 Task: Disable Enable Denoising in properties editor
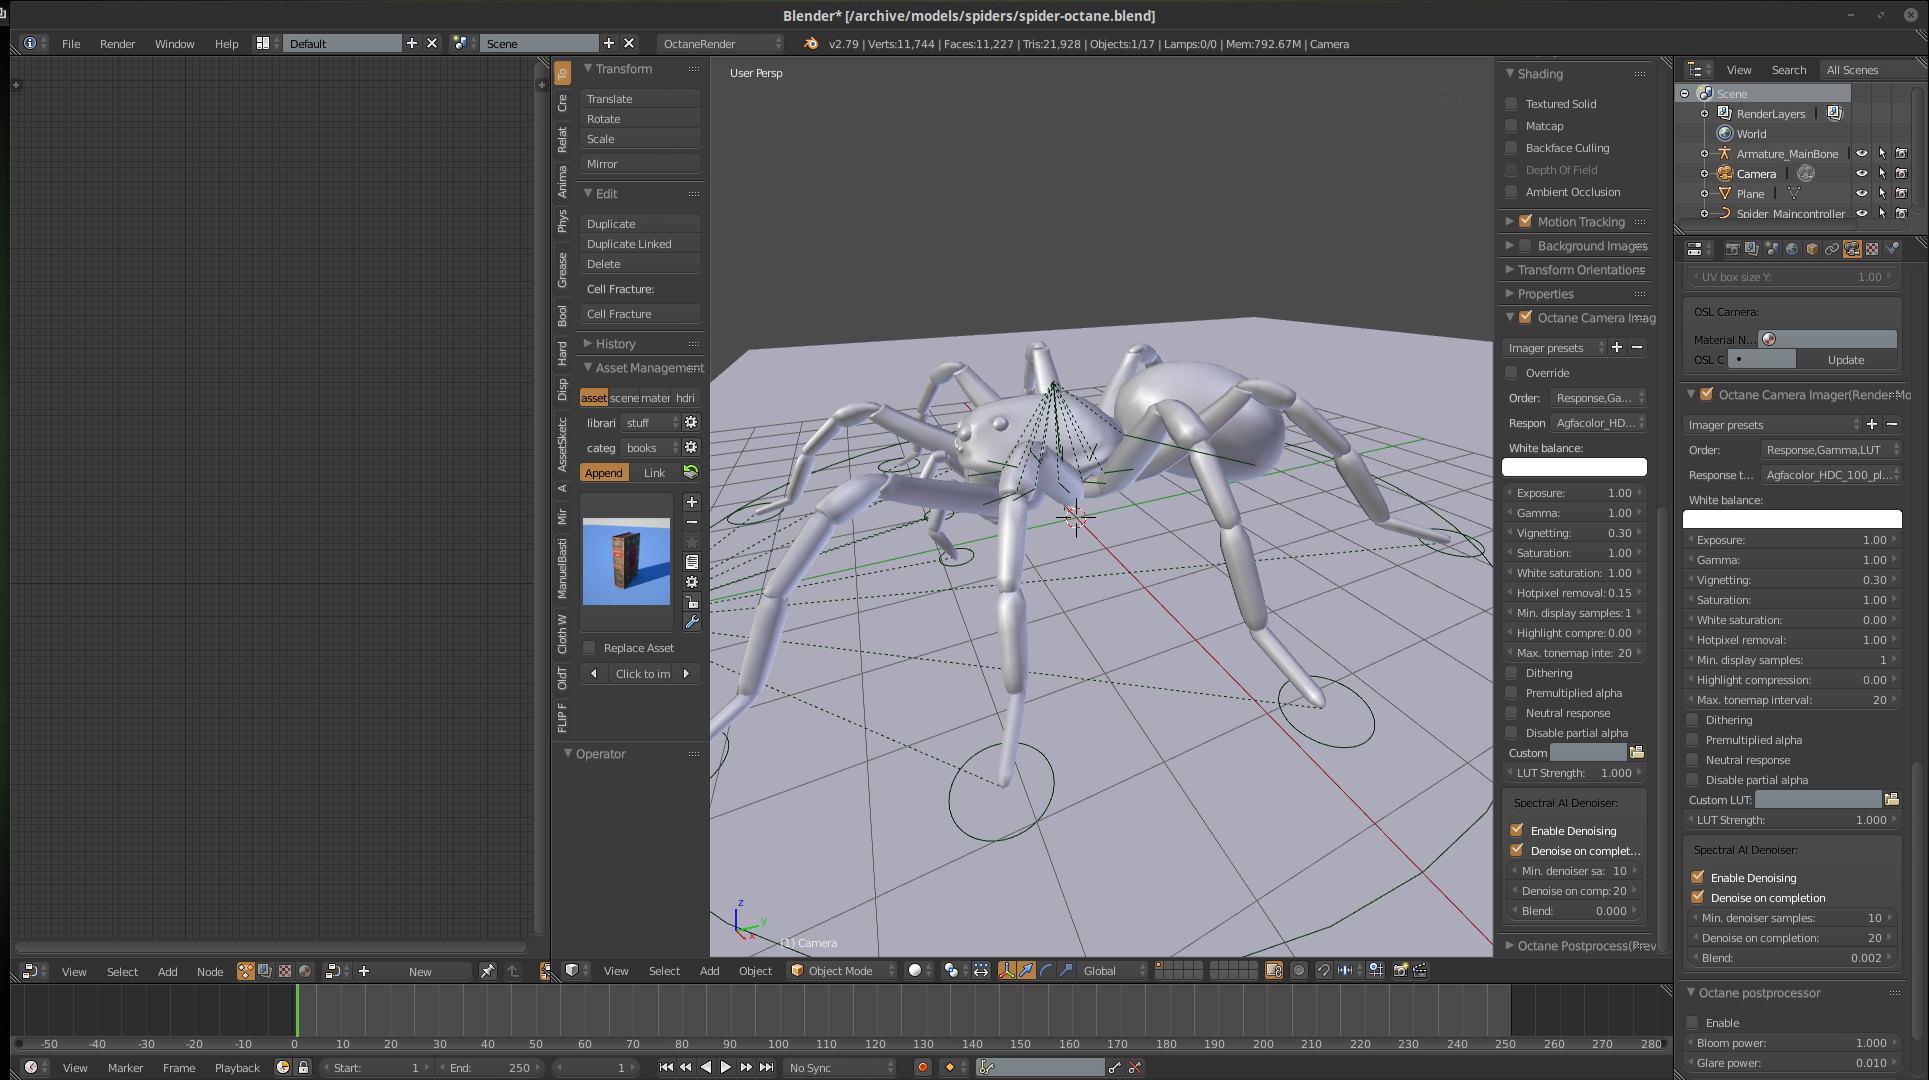[1698, 877]
